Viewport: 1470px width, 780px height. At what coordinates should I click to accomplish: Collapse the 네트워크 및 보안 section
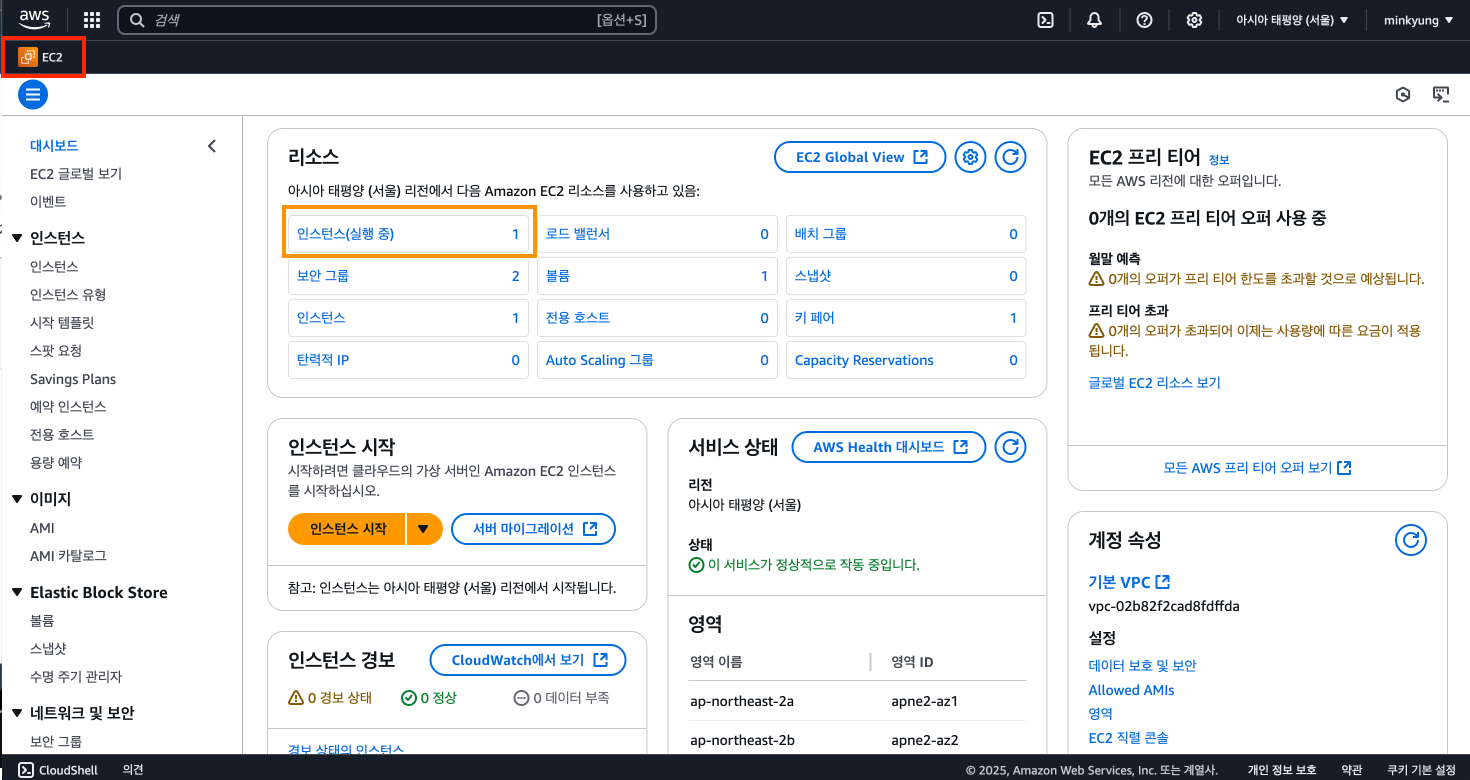coord(17,713)
